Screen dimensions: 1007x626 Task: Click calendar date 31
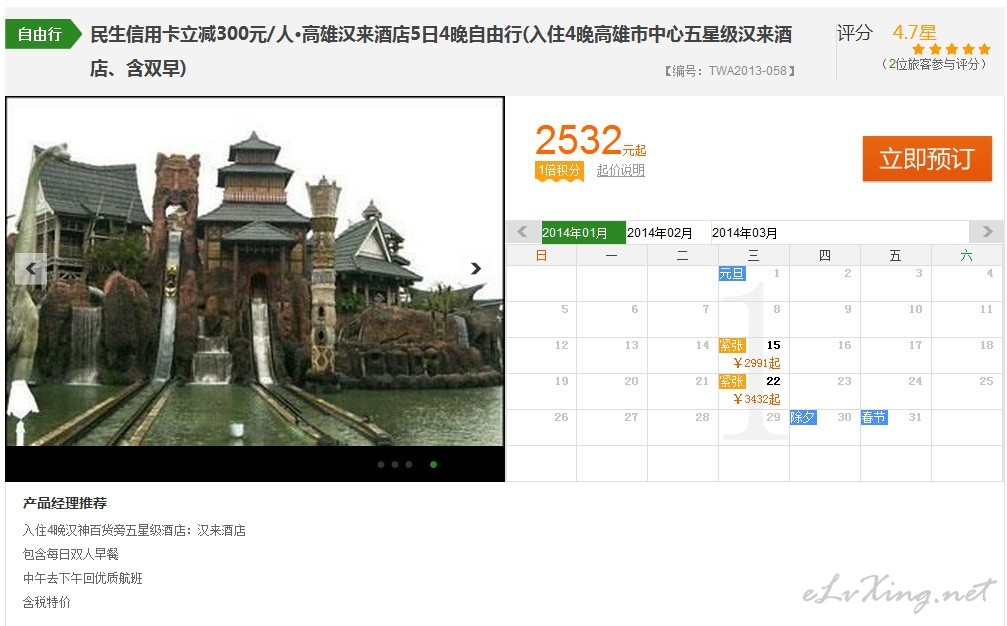(x=915, y=417)
